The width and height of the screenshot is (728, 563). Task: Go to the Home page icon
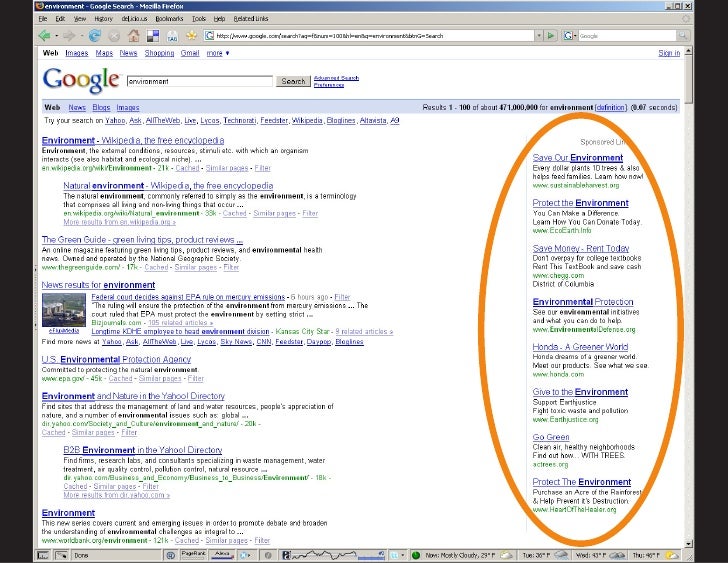pyautogui.click(x=134, y=35)
